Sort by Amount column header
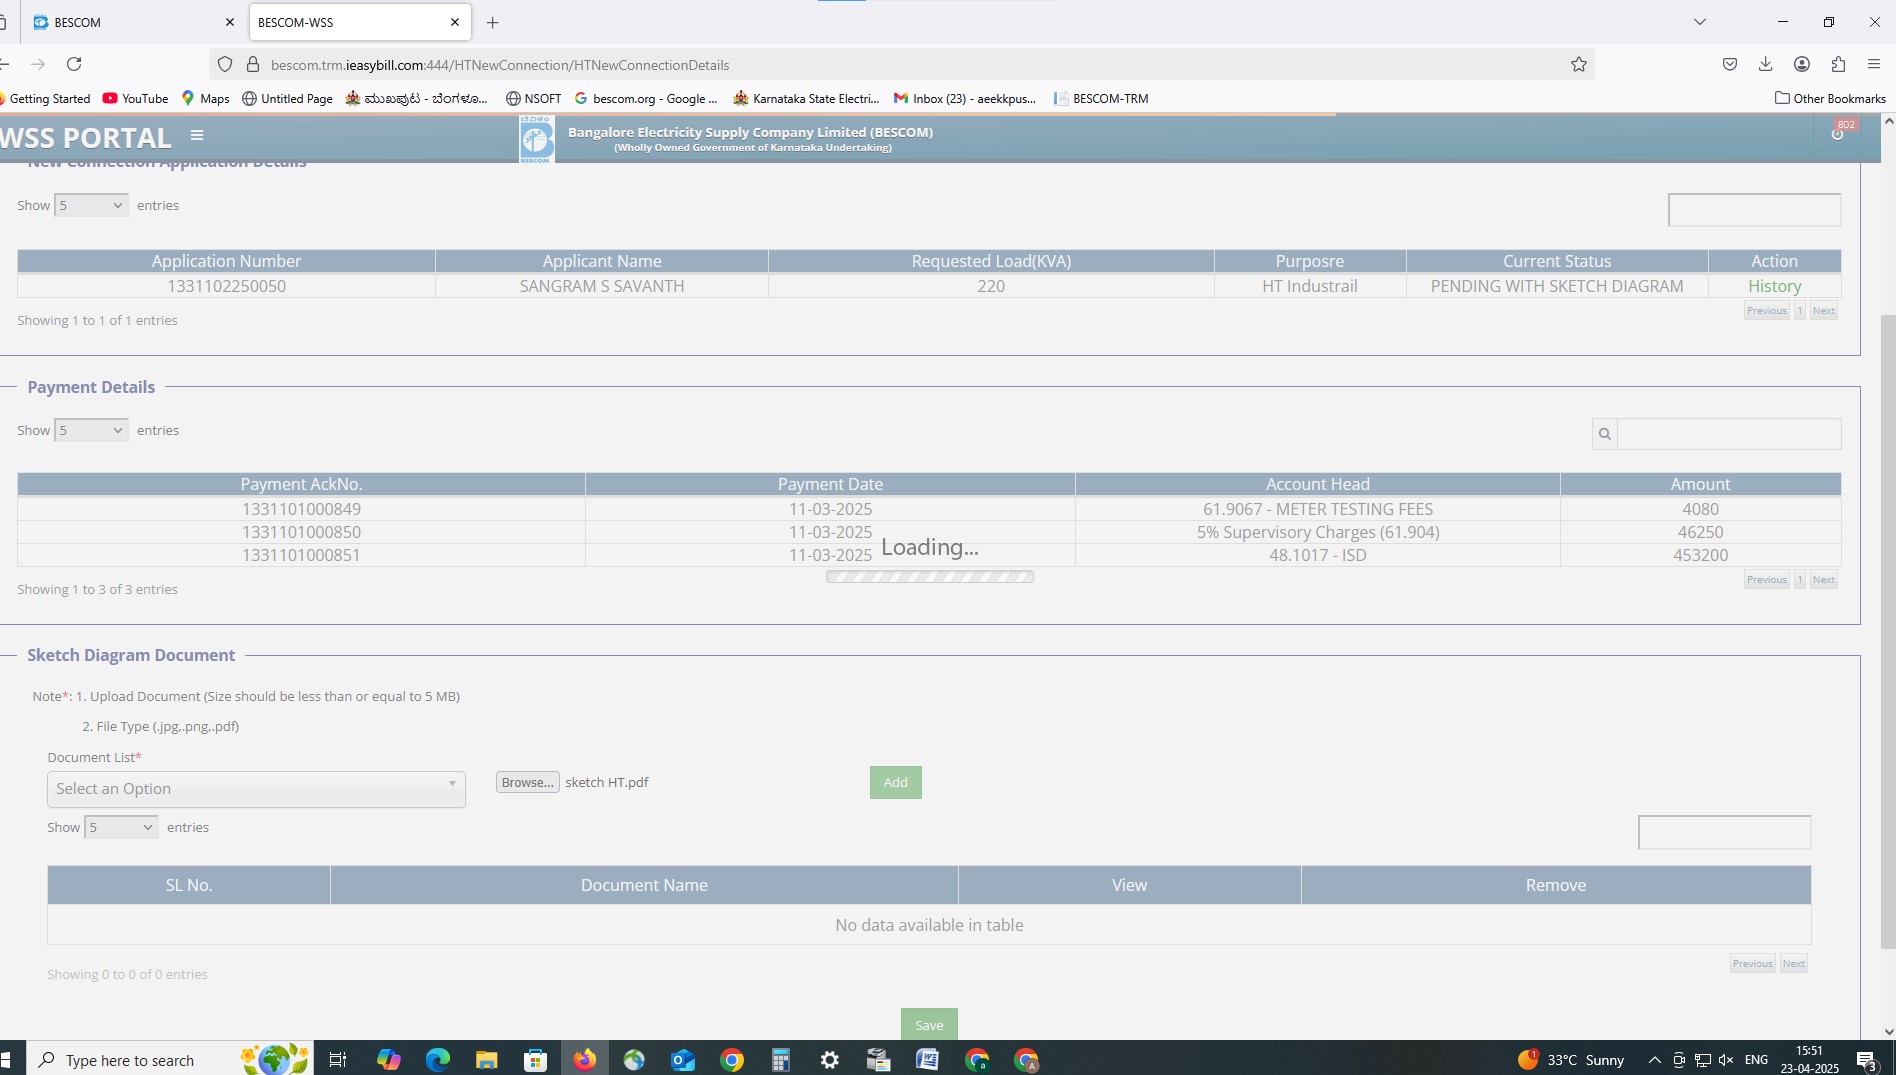1896x1075 pixels. click(x=1700, y=484)
